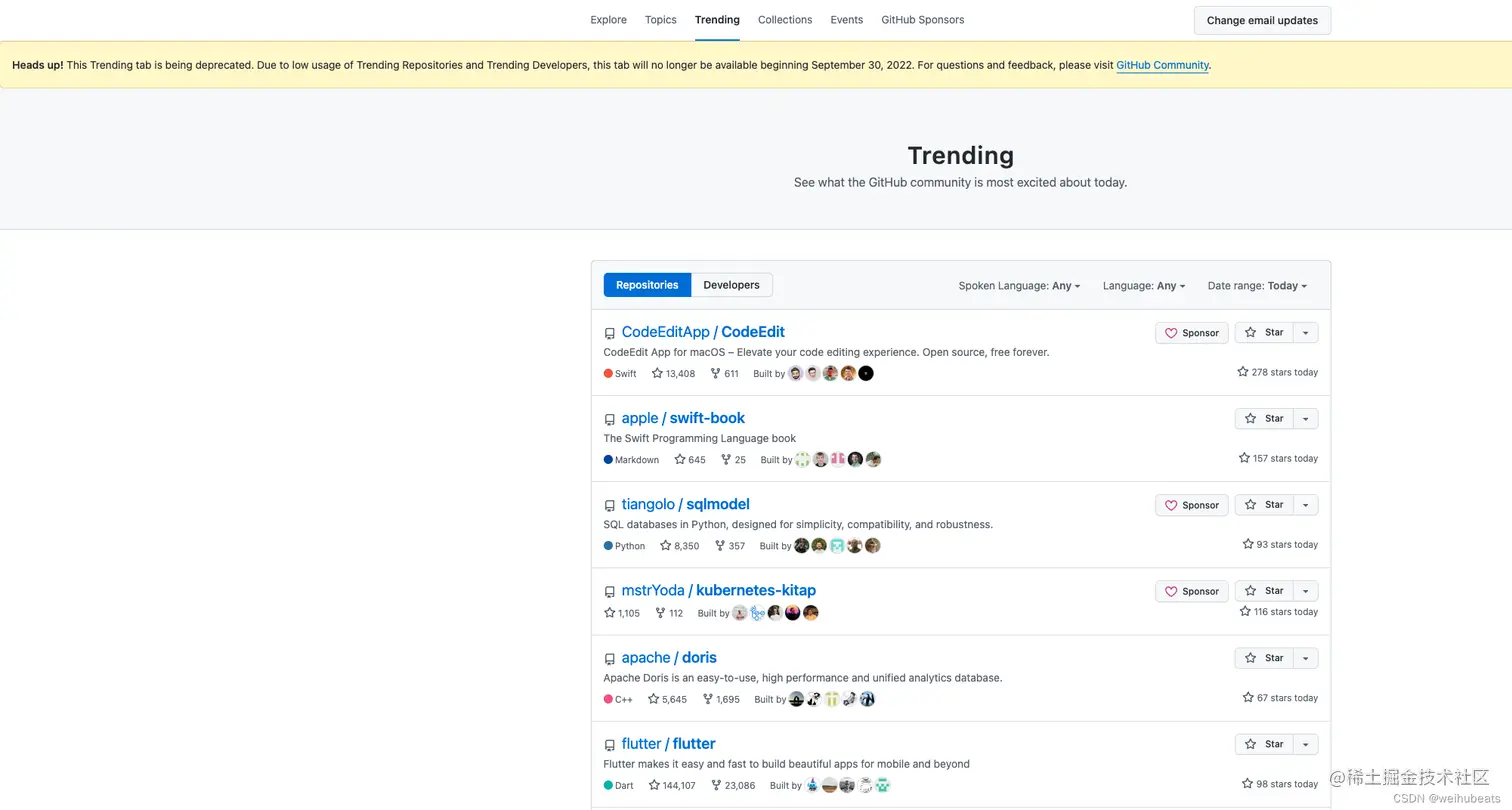Click the 13,408 stargazers count for CodeEdit
This screenshot has height=810, width=1512.
(673, 374)
